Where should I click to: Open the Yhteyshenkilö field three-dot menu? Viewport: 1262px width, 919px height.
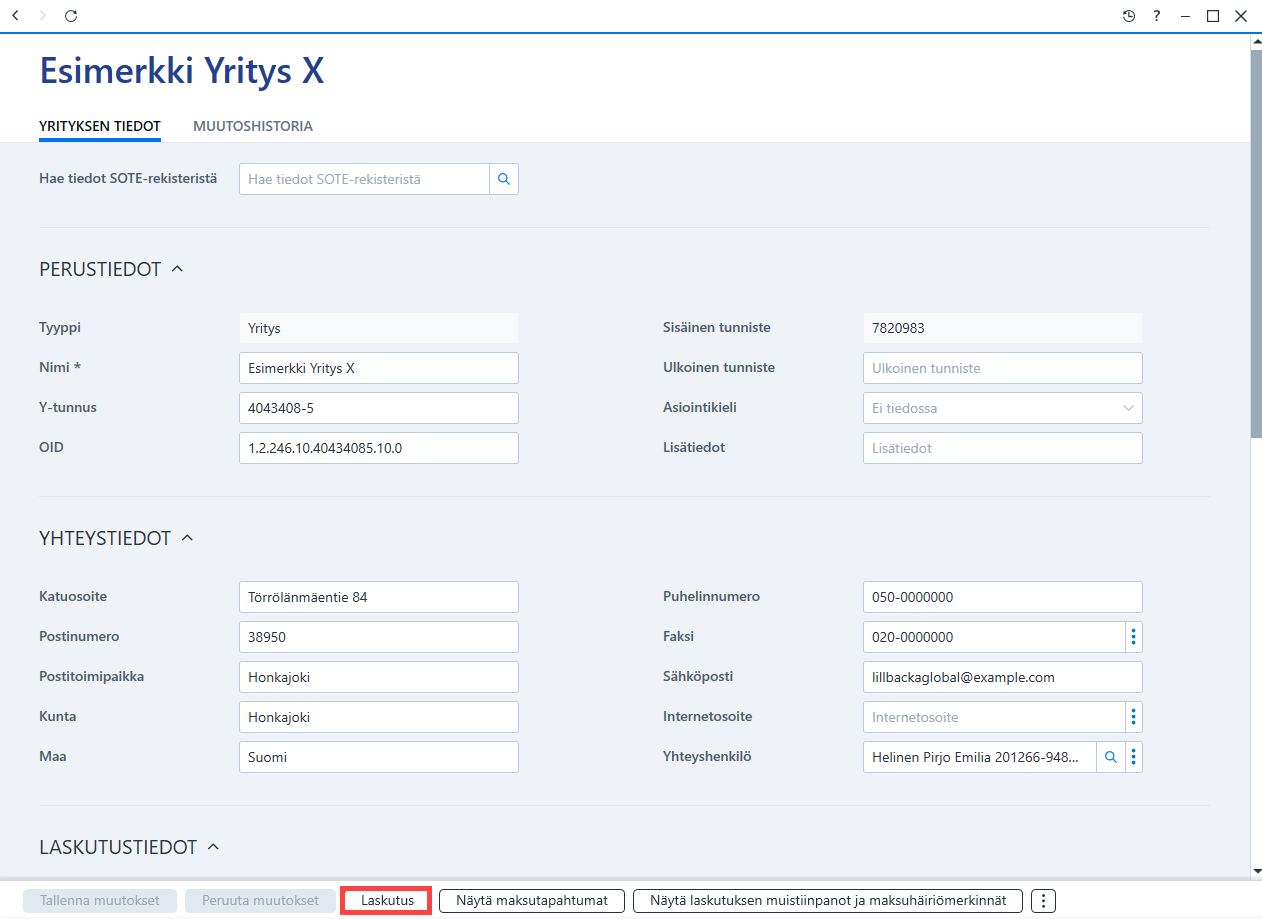[1134, 757]
